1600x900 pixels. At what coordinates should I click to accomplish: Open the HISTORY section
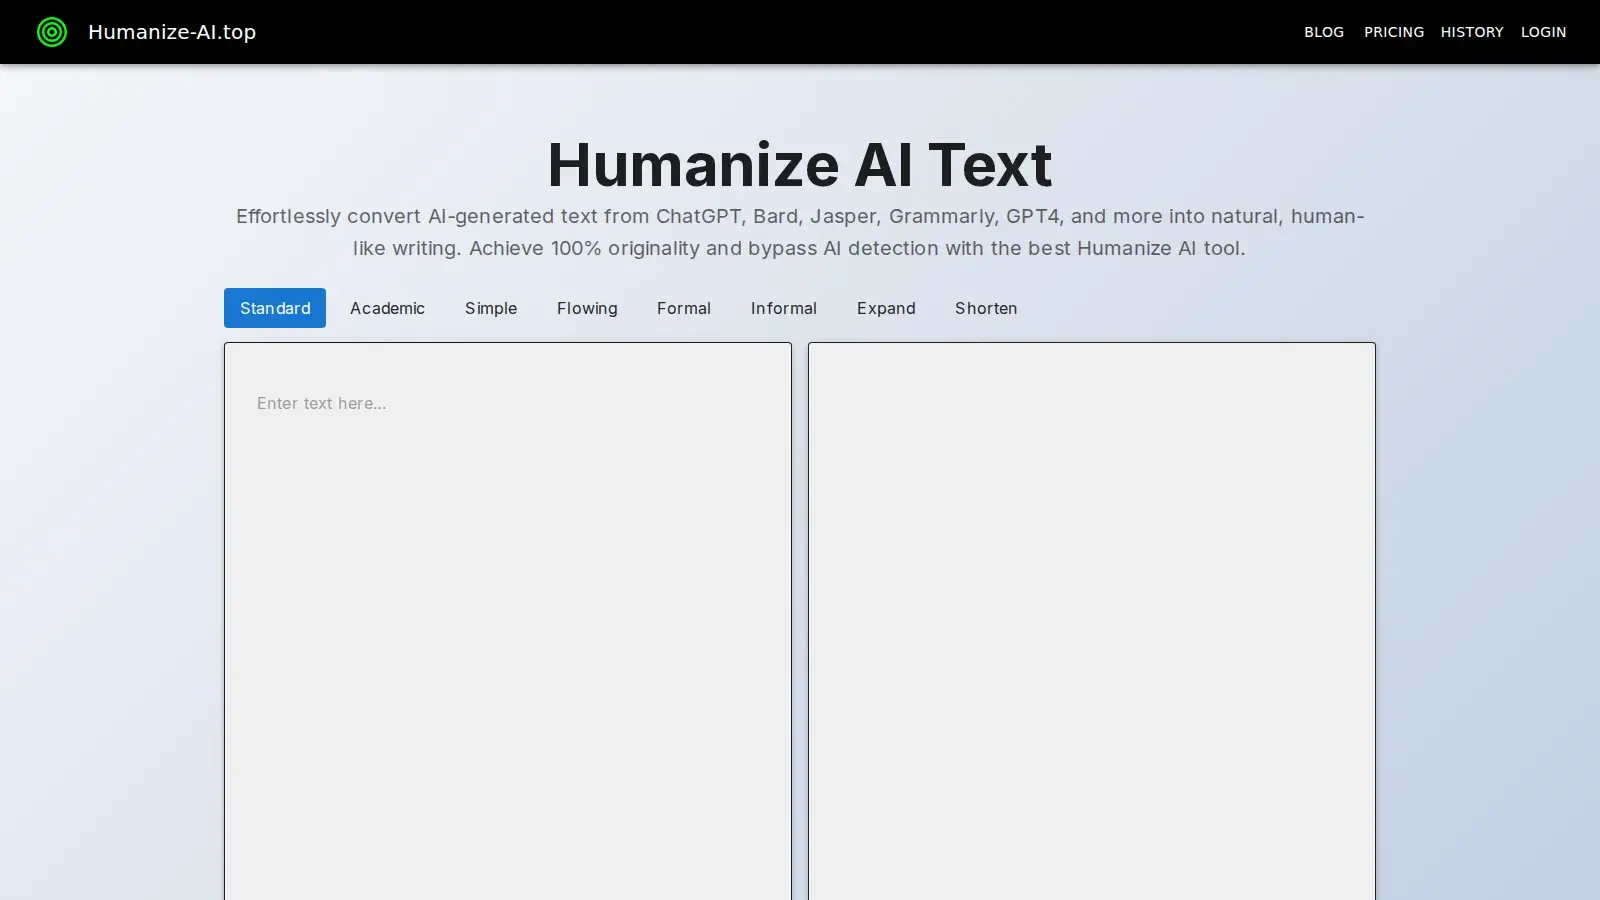tap(1471, 31)
